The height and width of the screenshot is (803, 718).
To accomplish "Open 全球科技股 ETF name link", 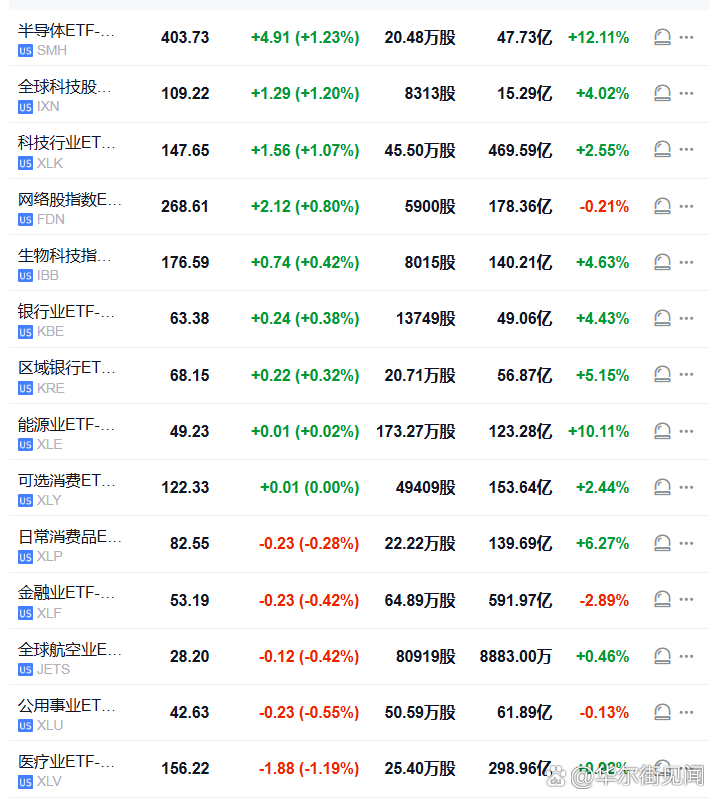I will [66, 87].
